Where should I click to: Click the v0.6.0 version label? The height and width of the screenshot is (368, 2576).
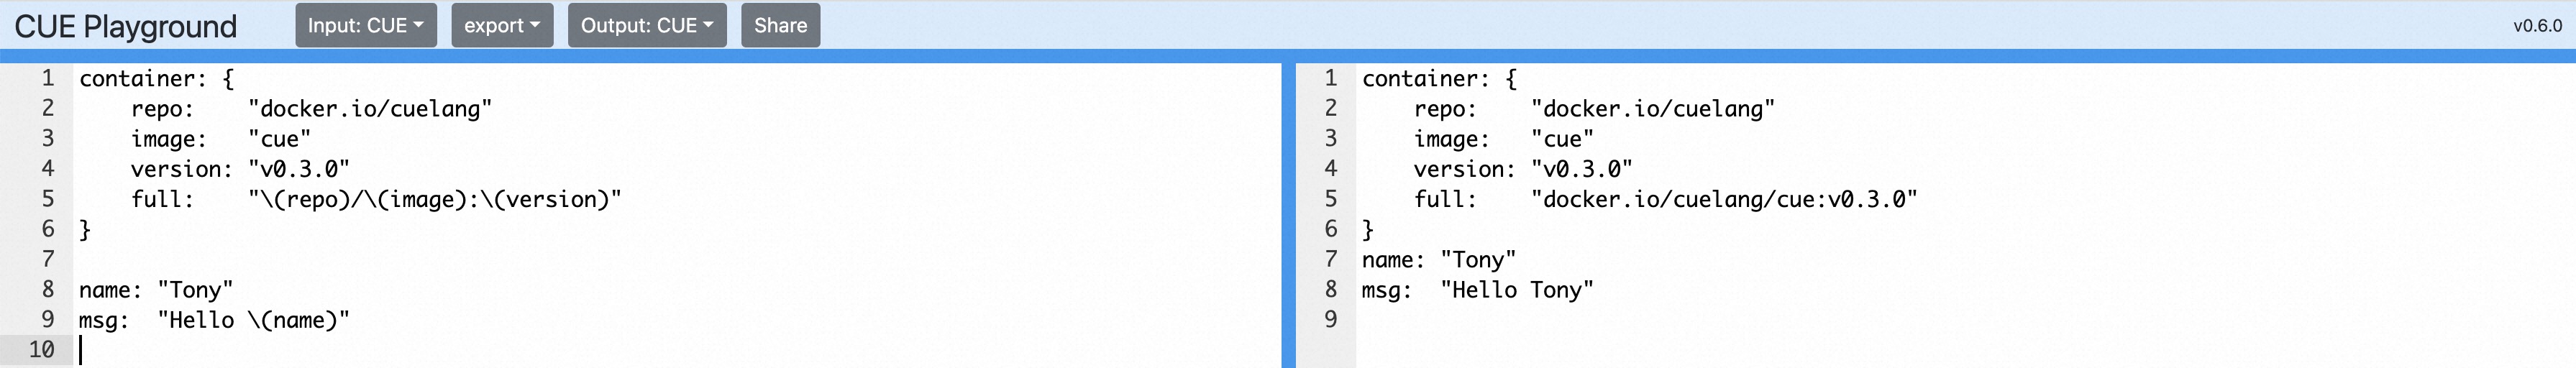click(2537, 26)
